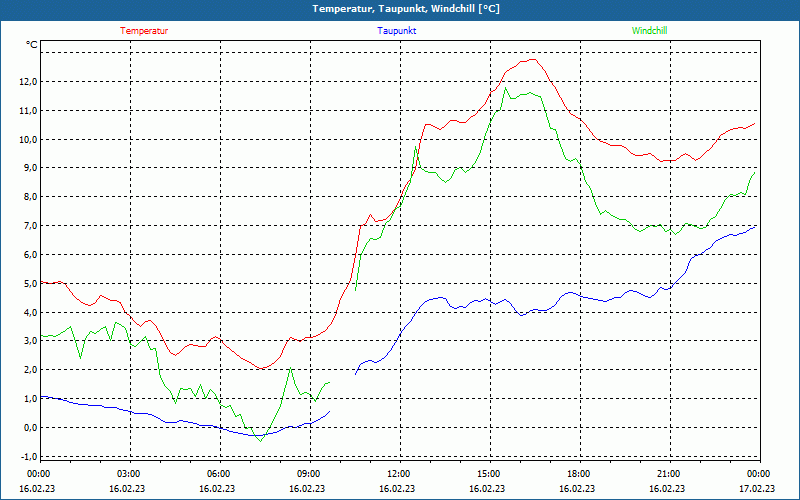Click the 4,0 y-axis value
This screenshot has width=800, height=500.
coord(30,312)
